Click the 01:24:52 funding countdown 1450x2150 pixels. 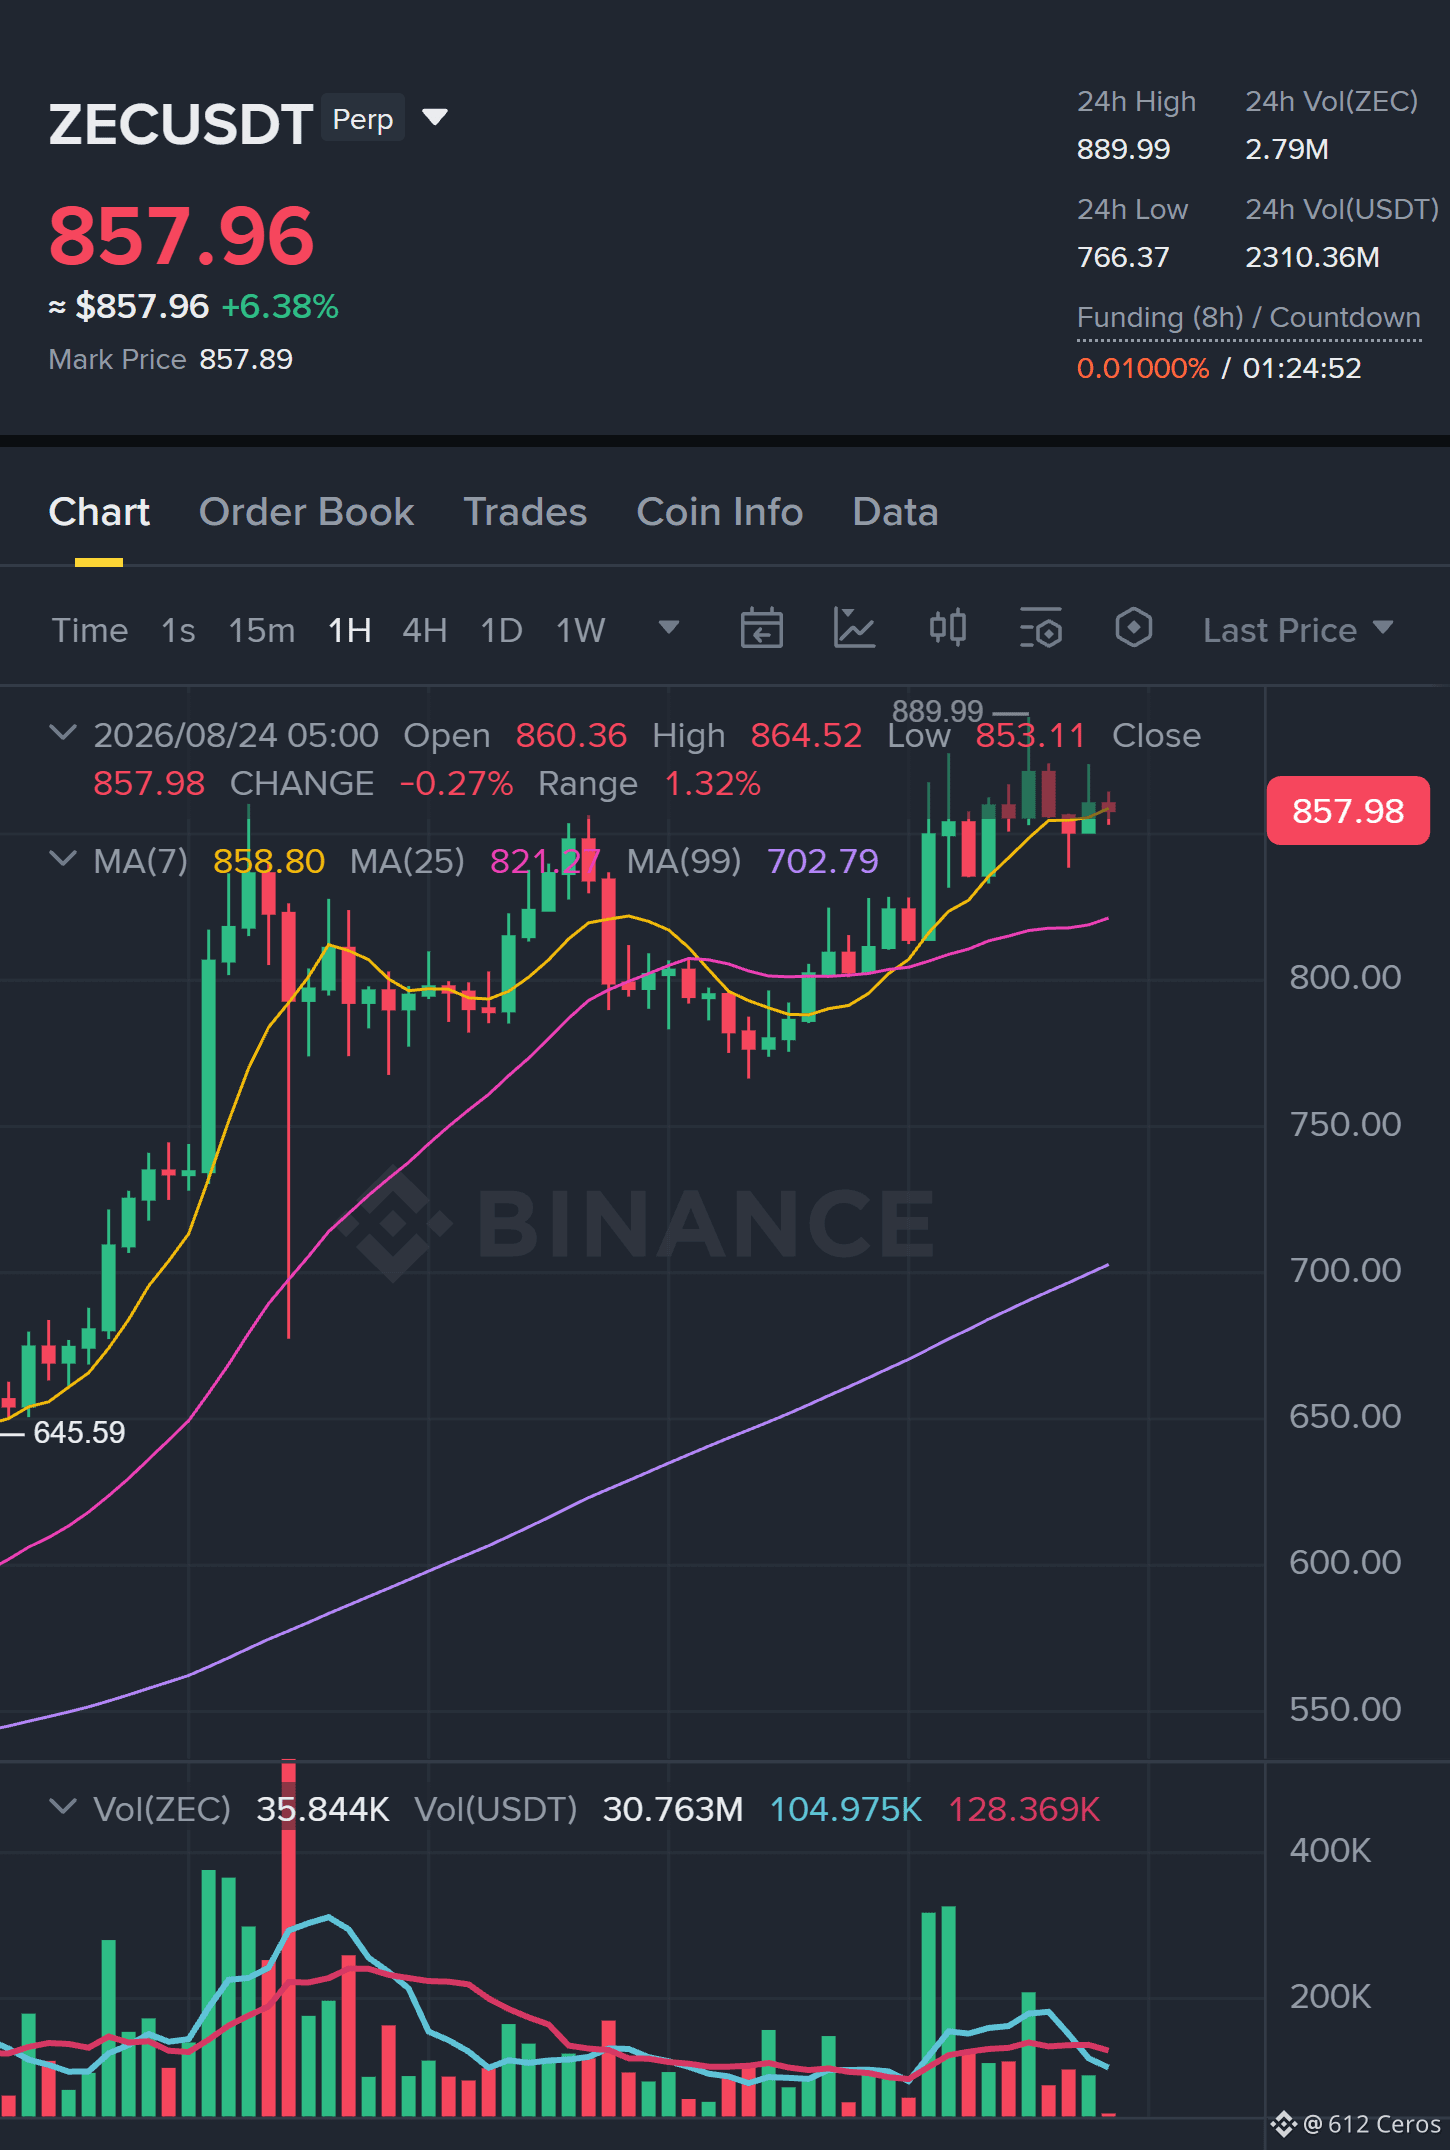pos(1302,368)
